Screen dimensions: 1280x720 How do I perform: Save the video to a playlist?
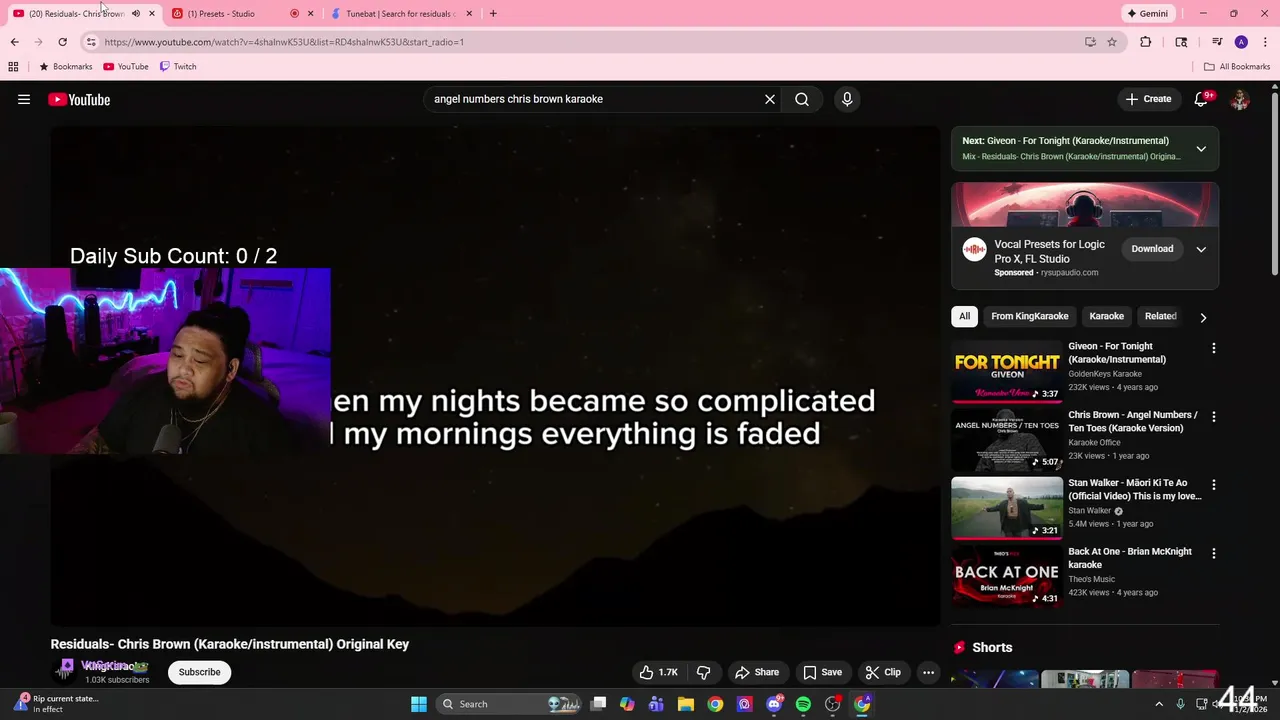click(822, 672)
